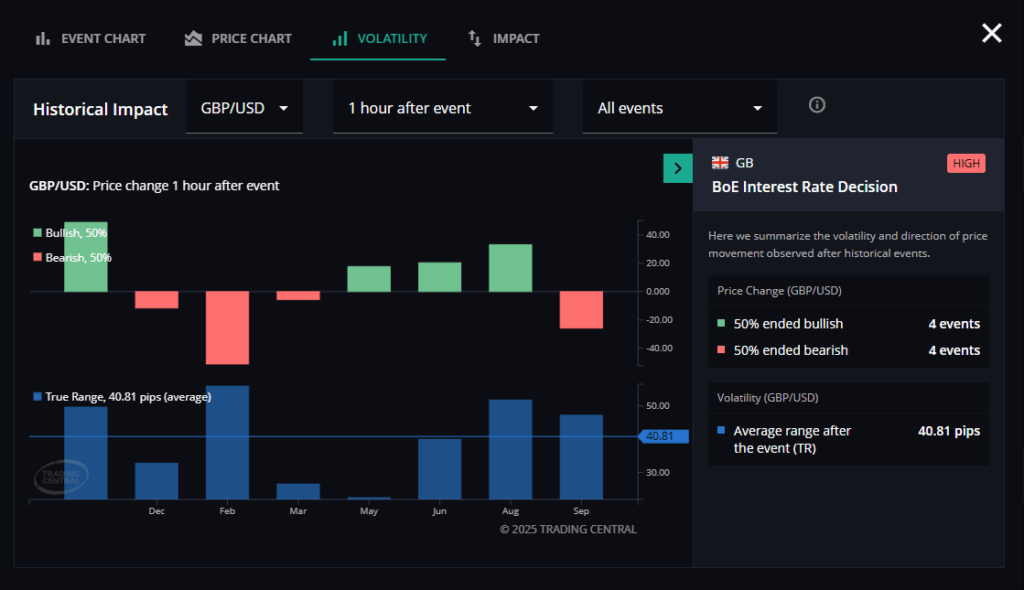1024x590 pixels.
Task: Open the 1 hour after event dropdown
Action: (442, 108)
